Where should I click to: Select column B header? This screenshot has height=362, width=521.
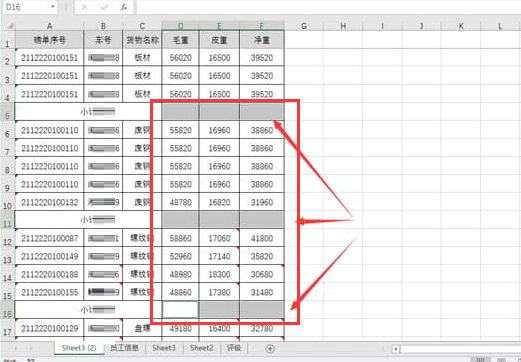(x=103, y=26)
